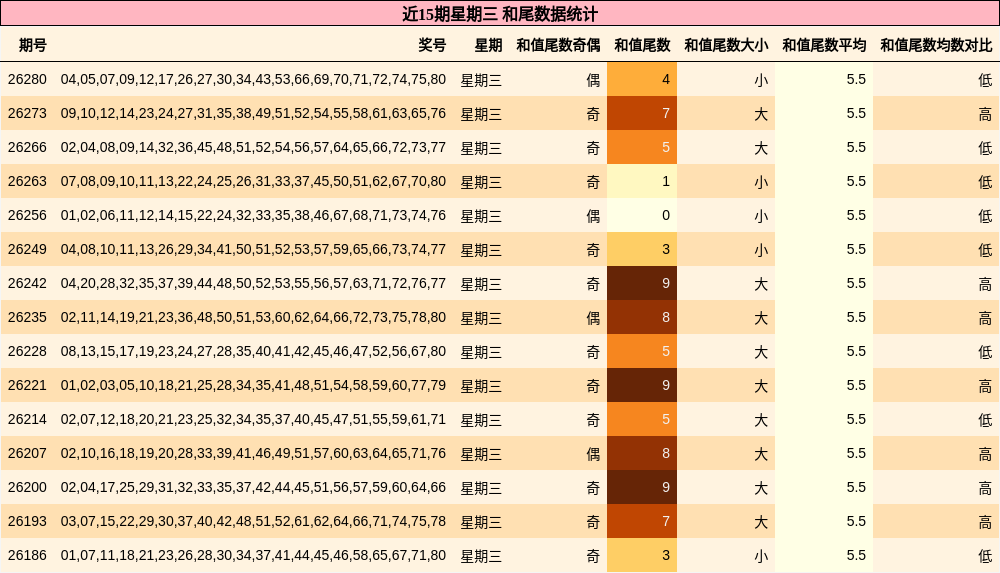Click tail-number cell 8 in row 26235
This screenshot has height=573, width=1000.
coord(642,317)
